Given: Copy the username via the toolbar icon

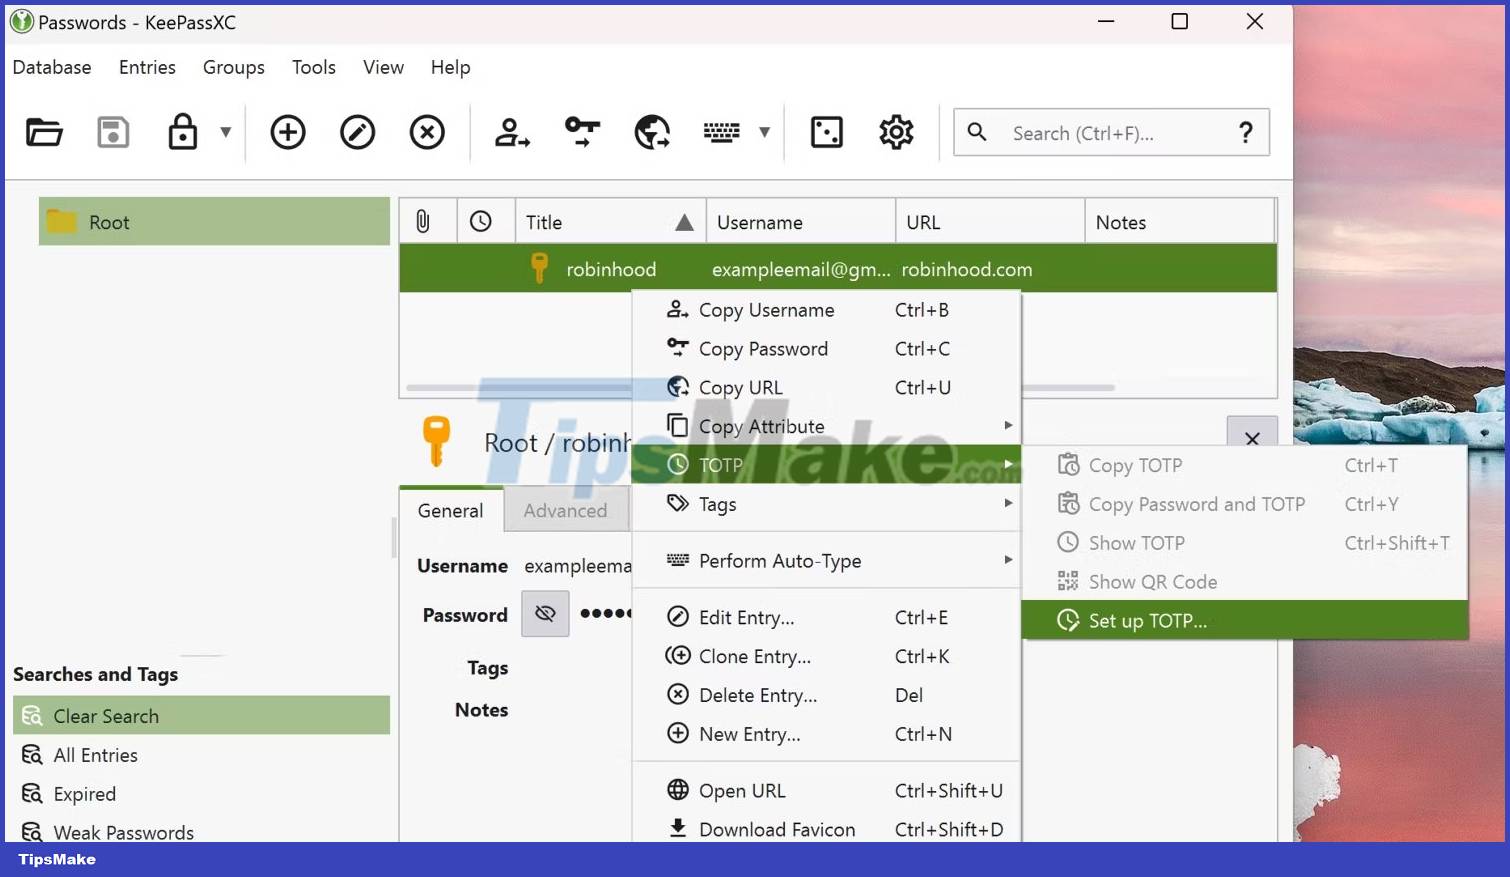Looking at the screenshot, I should pyautogui.click(x=511, y=132).
